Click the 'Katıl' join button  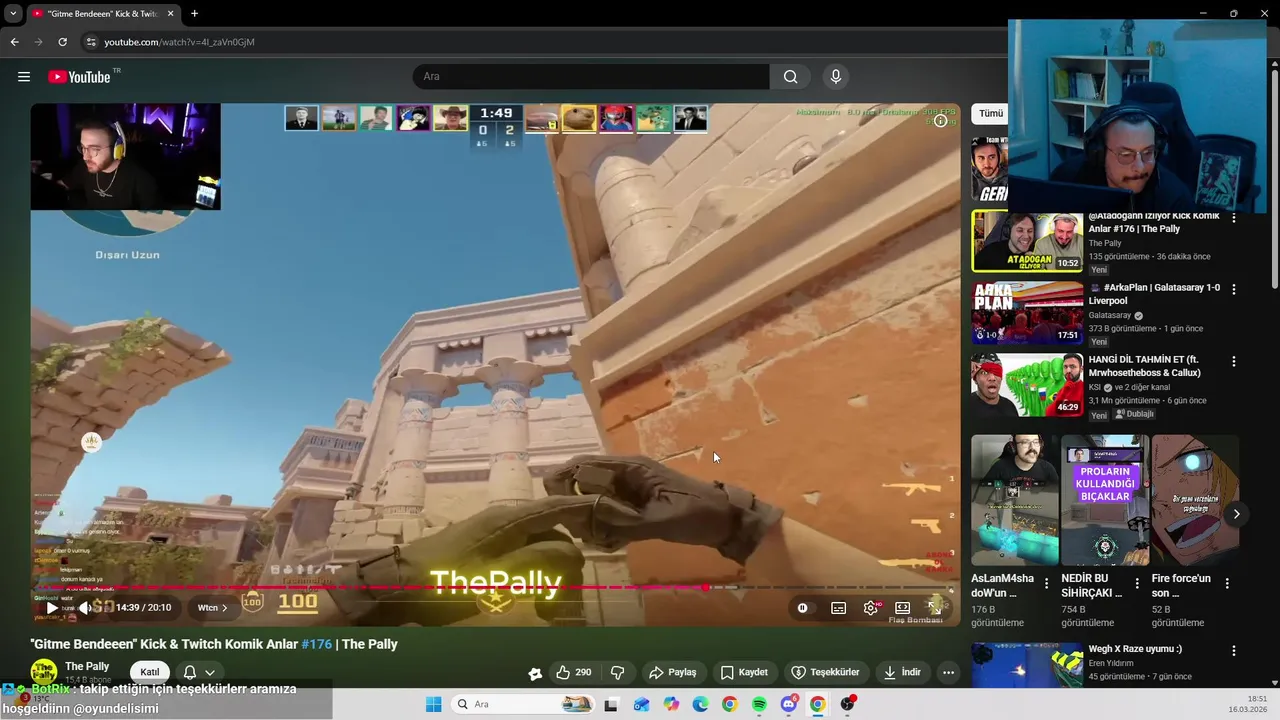[x=150, y=672]
